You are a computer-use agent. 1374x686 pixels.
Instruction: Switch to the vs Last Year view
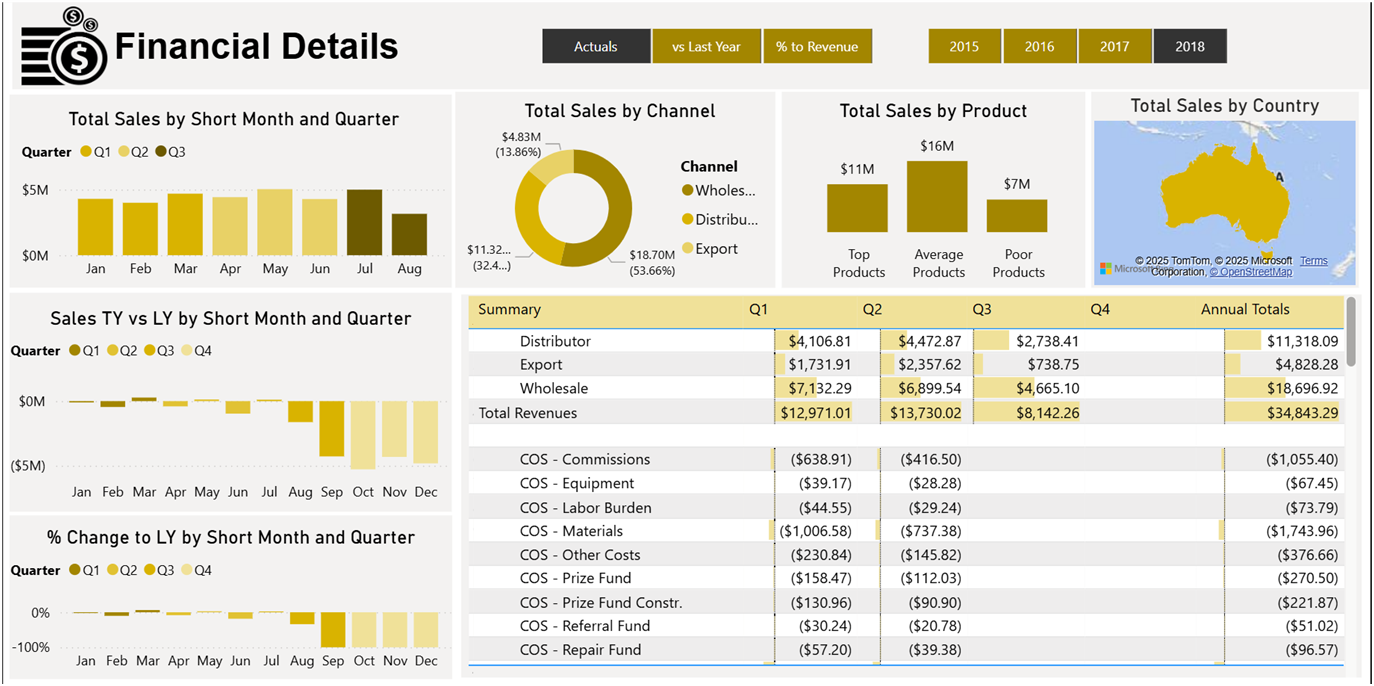[707, 46]
